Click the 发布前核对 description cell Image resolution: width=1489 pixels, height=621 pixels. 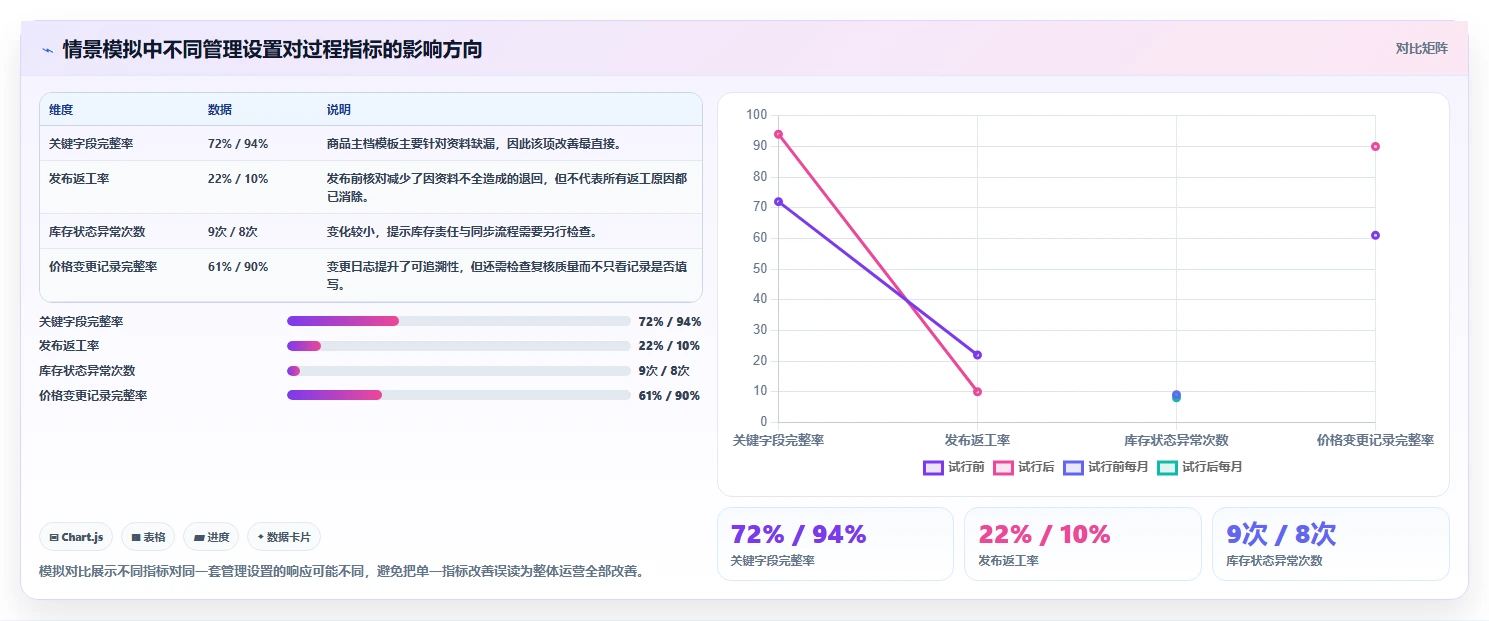[x=507, y=188]
